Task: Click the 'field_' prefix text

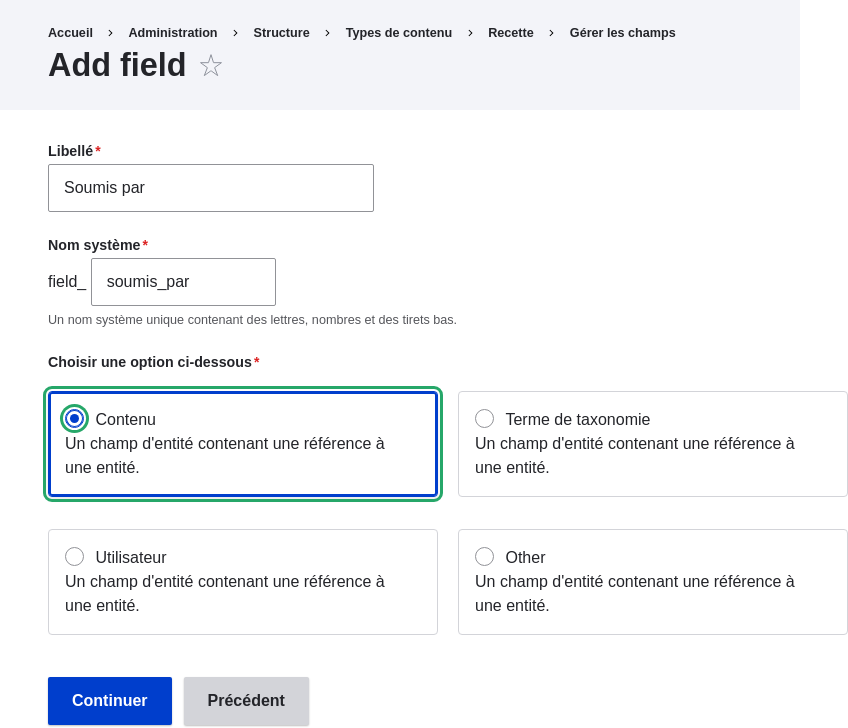Action: (67, 282)
